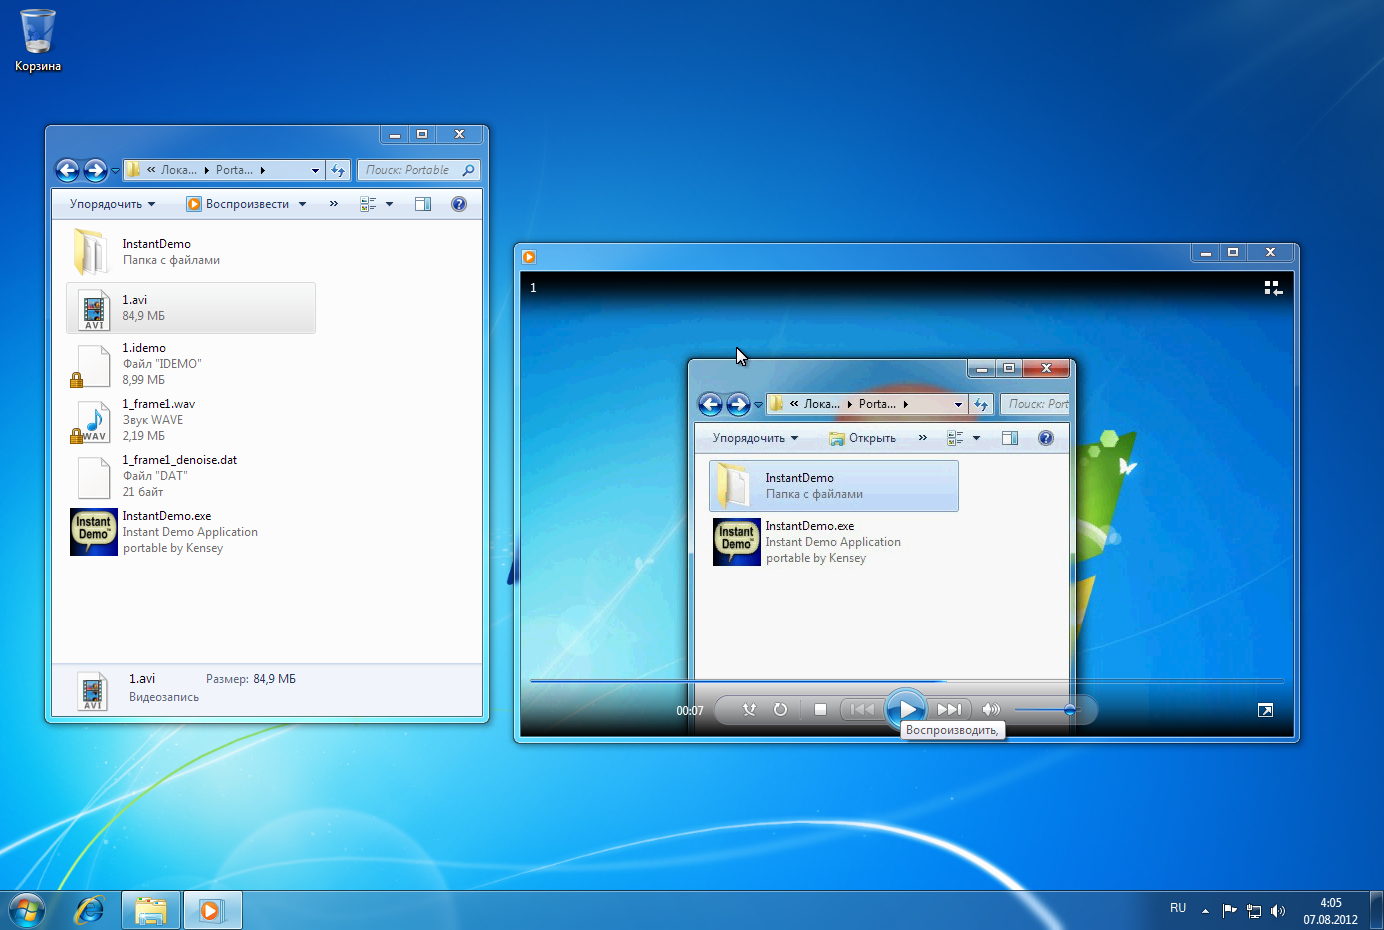Go back in the Explorer window

(x=68, y=171)
